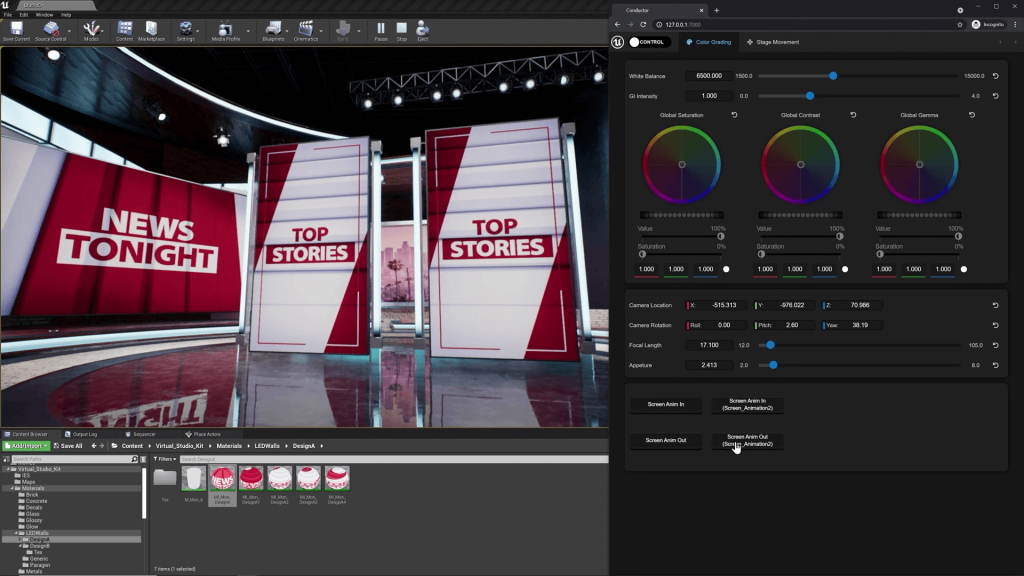Screen dimensions: 1024x576
Task: Reset the Global Contrast color wheel
Action: (x=853, y=115)
